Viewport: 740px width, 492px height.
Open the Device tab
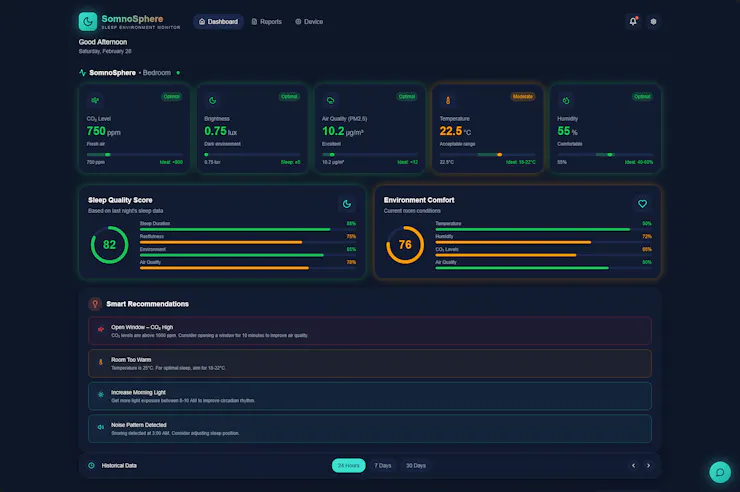pos(309,22)
